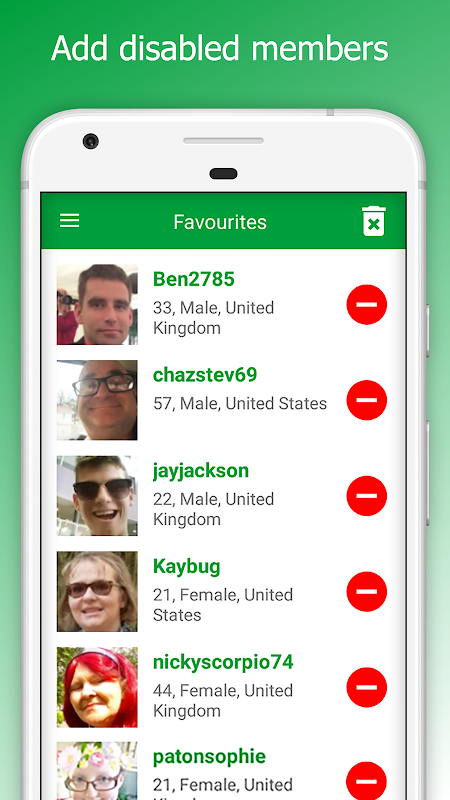Viewport: 450px width, 800px height.
Task: Open patonsophie profile photo
Action: tap(97, 771)
